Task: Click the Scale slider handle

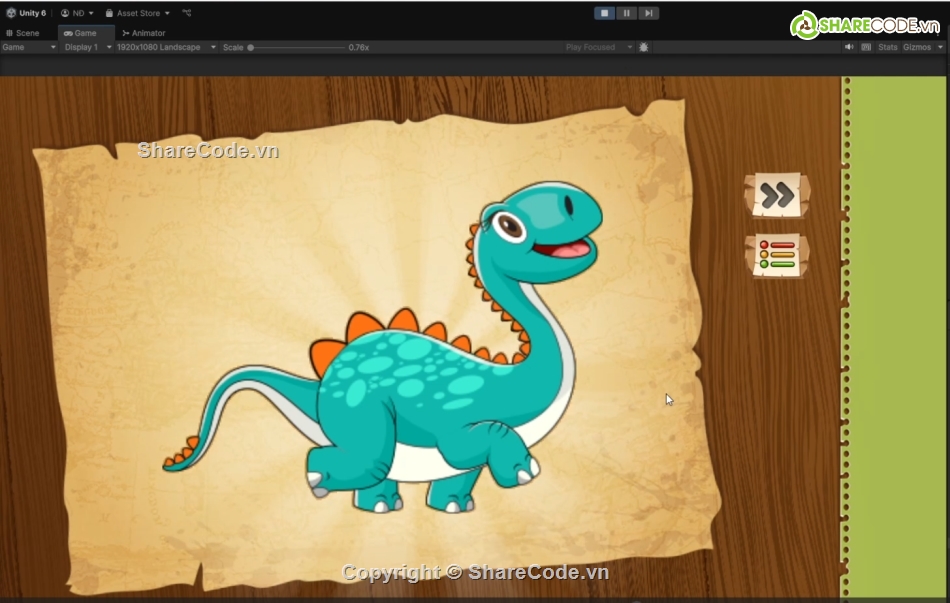Action: [x=250, y=47]
